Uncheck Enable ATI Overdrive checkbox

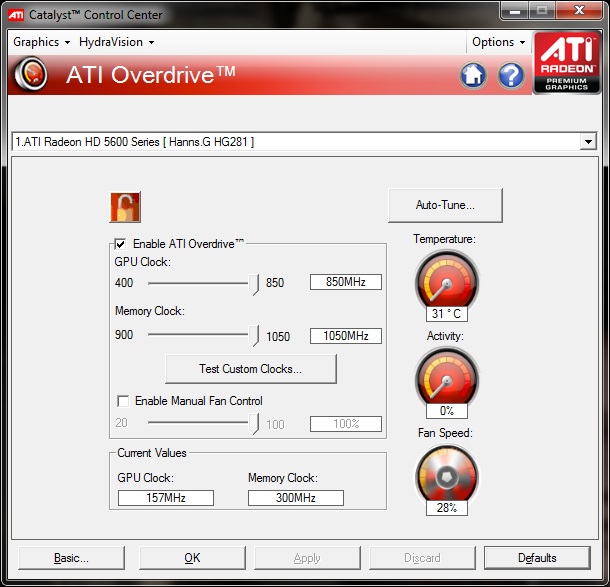pos(121,244)
